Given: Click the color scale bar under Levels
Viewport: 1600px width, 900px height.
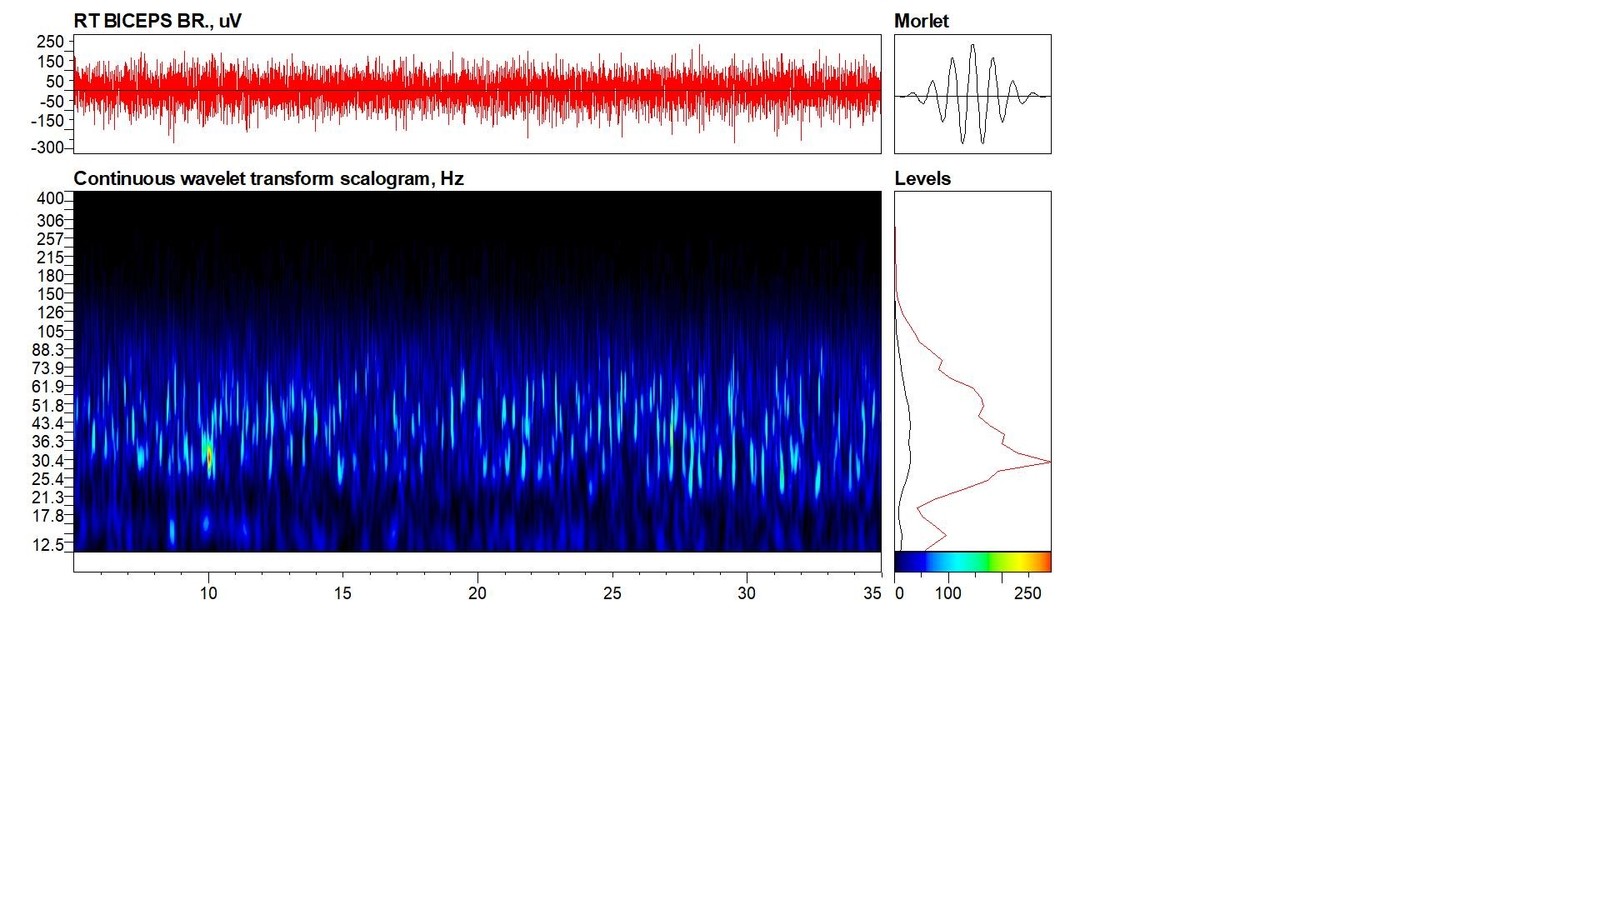Looking at the screenshot, I should point(972,562).
